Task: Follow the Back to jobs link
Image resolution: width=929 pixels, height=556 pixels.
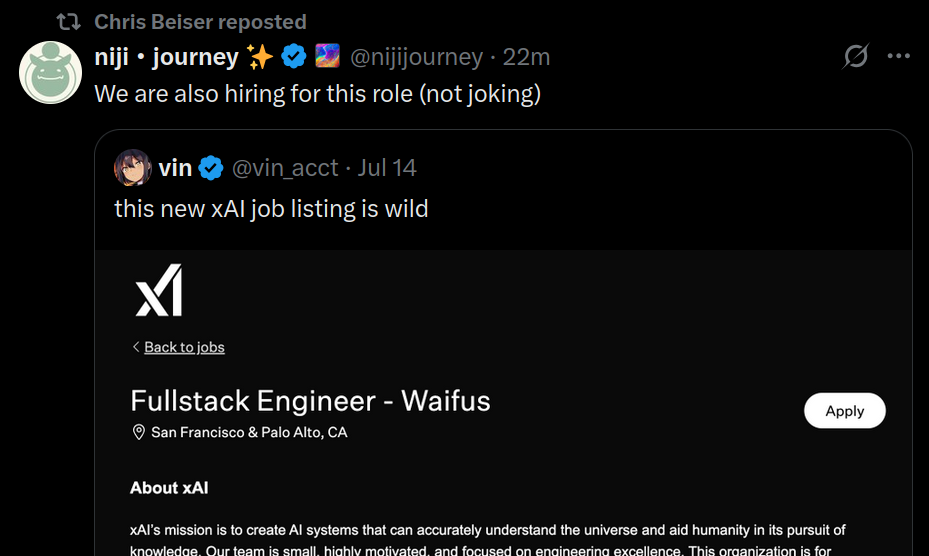Action: [x=184, y=347]
